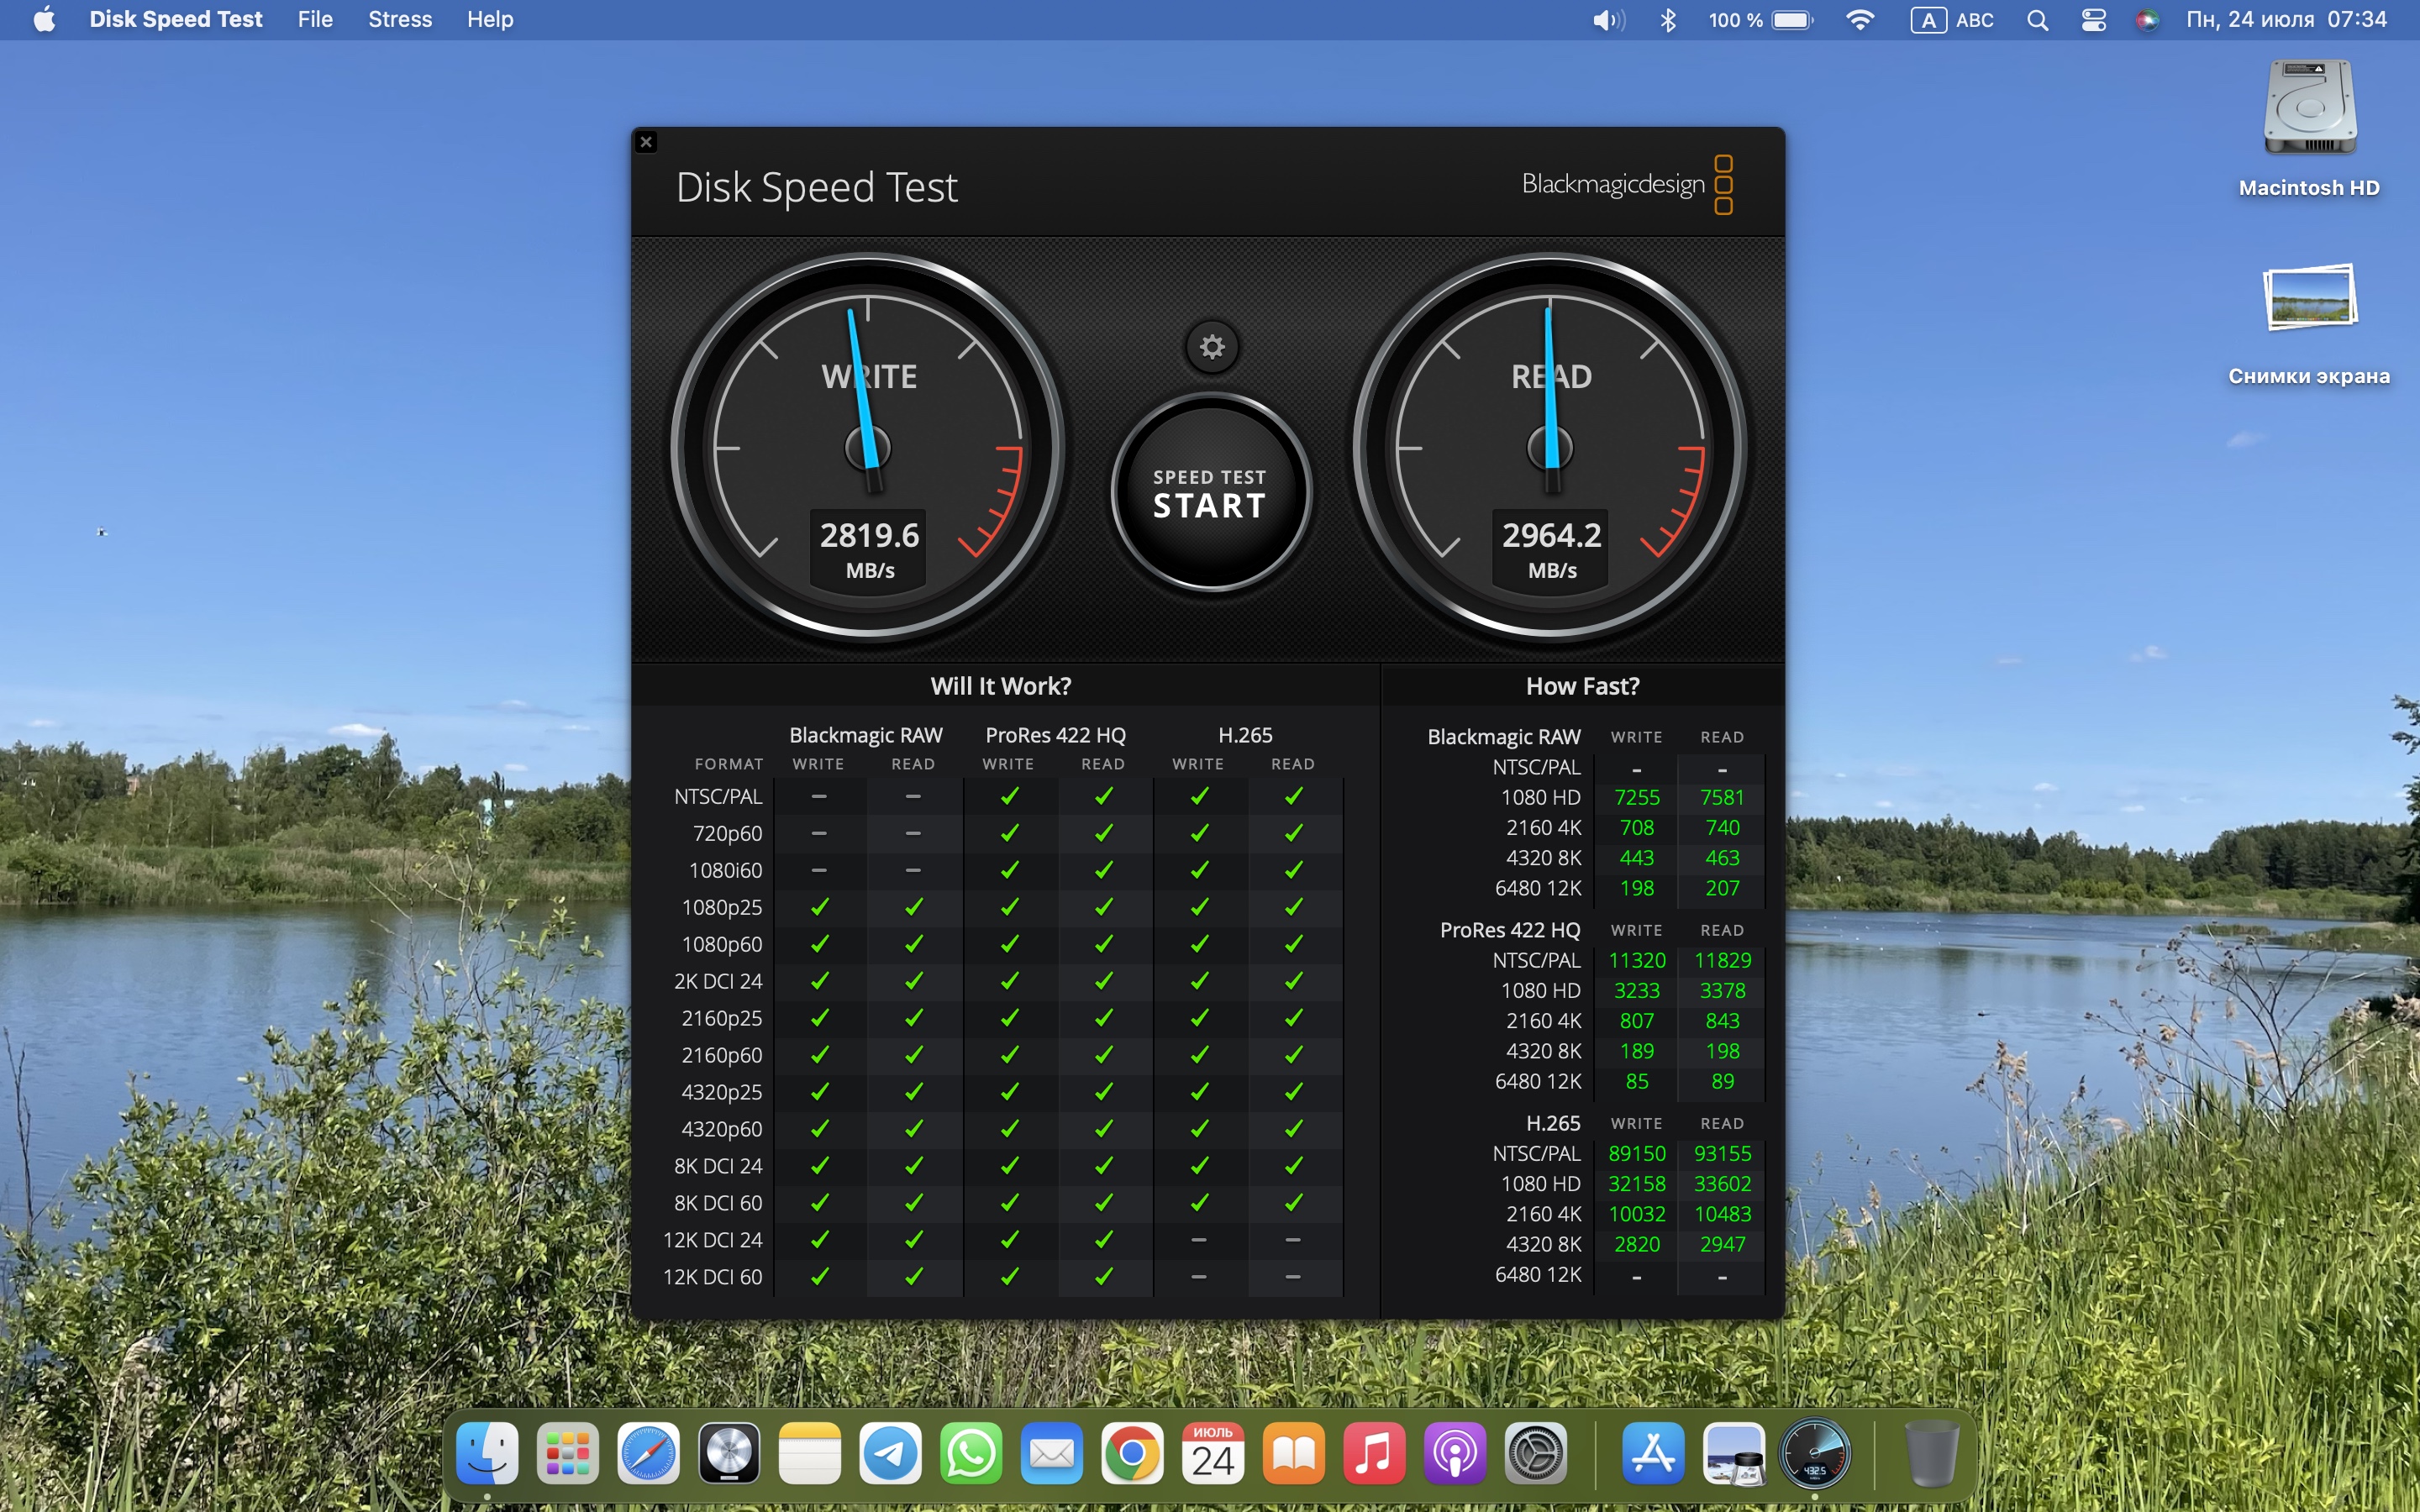Click the READ speed value 2964.2

coord(1551,536)
